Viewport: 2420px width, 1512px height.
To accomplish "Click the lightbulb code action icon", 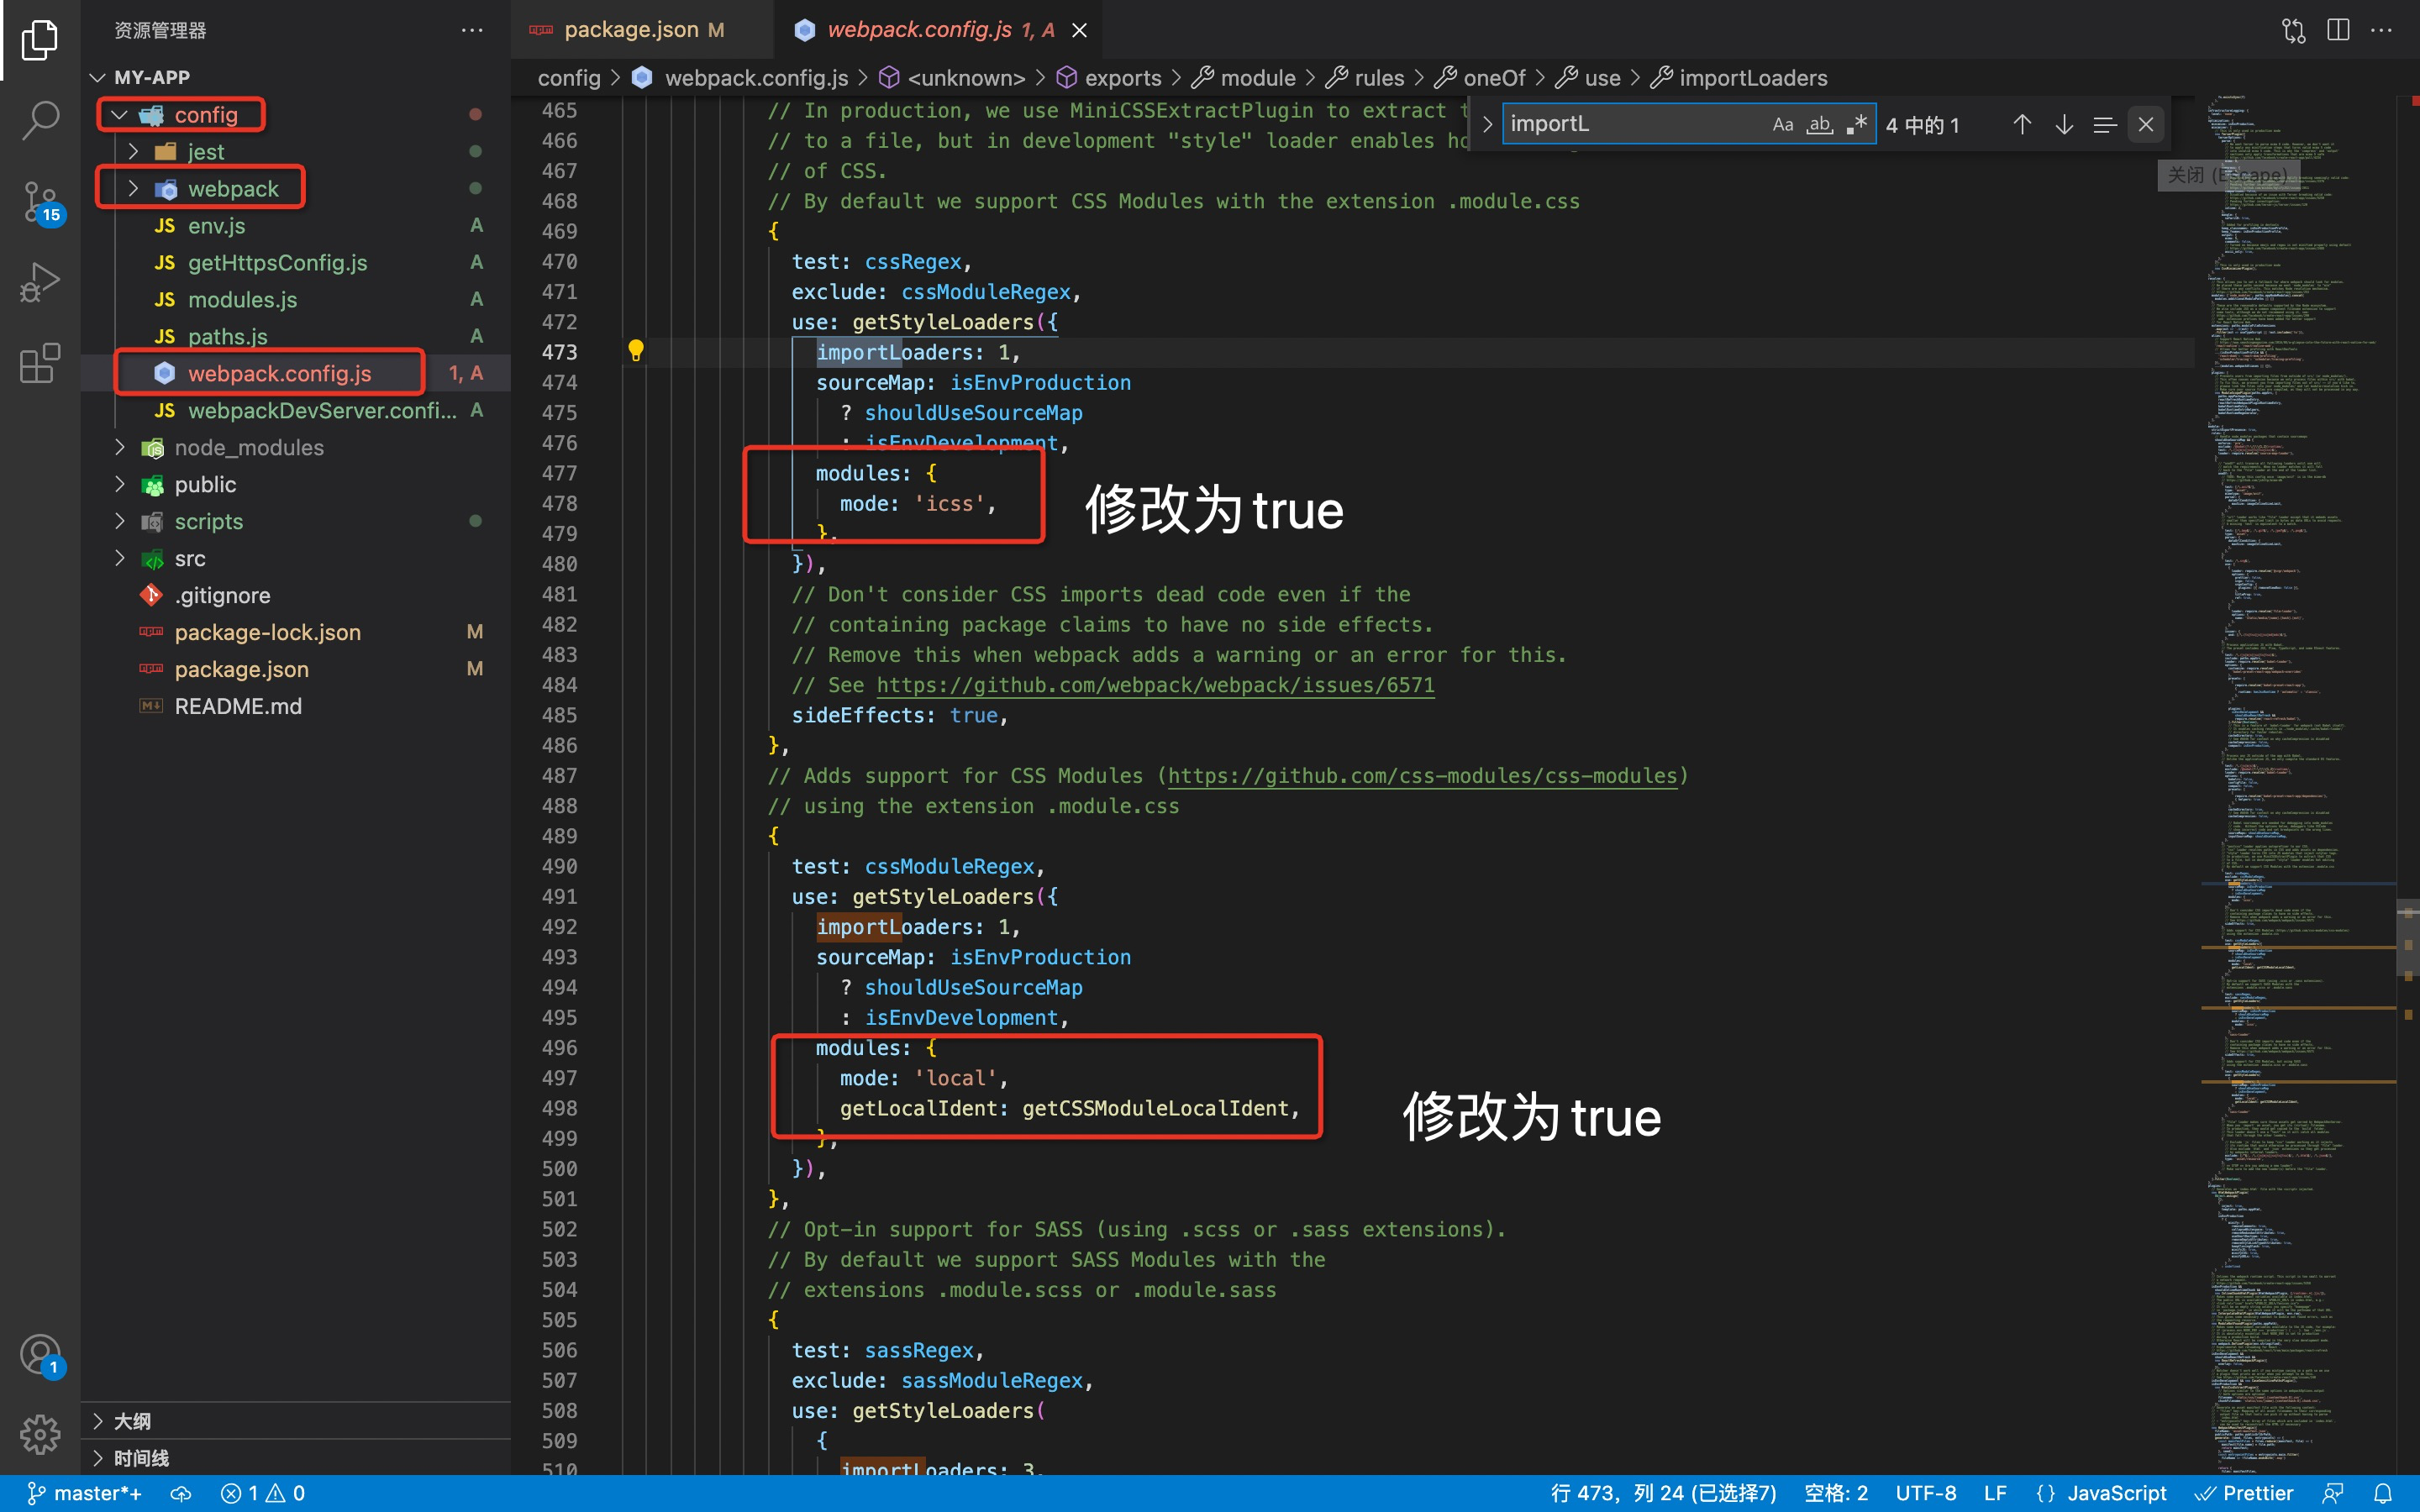I will coord(635,351).
